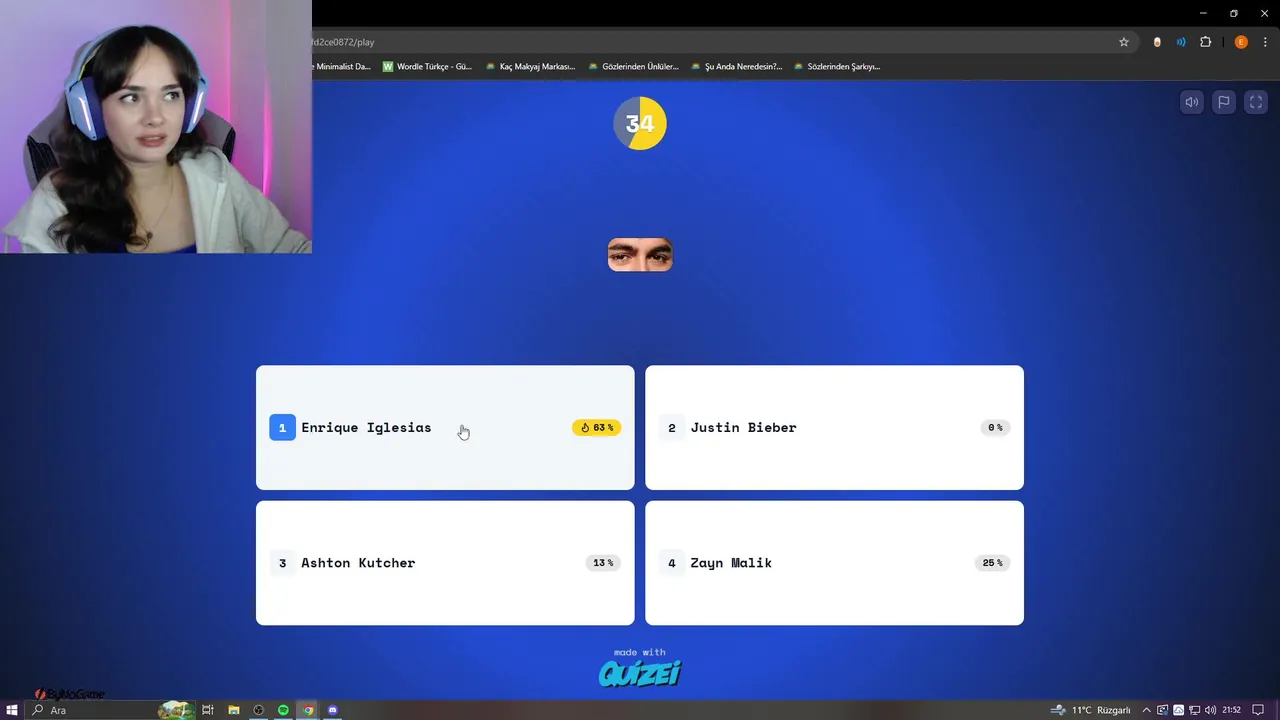Click the clock showing 21:52
Image resolution: width=1280 pixels, height=720 pixels.
(1231, 710)
